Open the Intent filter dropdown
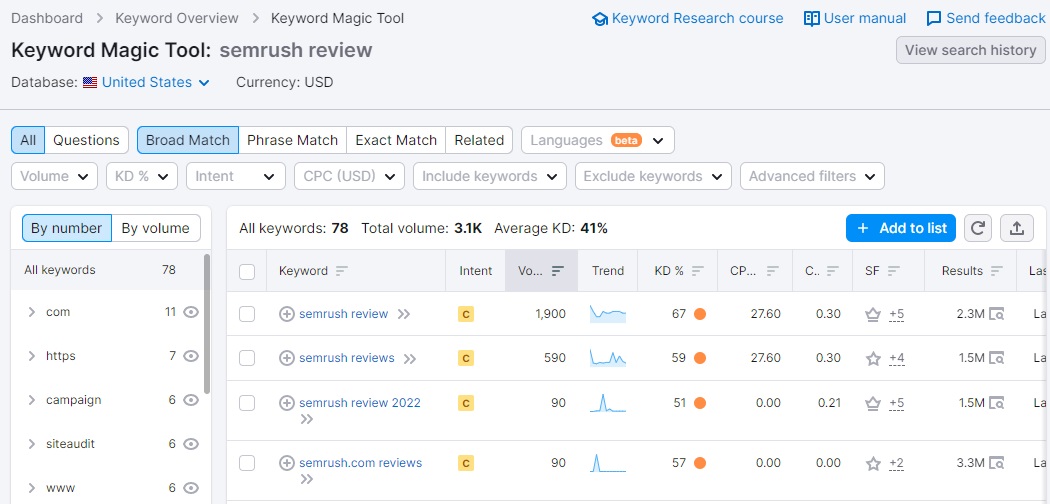This screenshot has height=504, width=1050. 236,176
